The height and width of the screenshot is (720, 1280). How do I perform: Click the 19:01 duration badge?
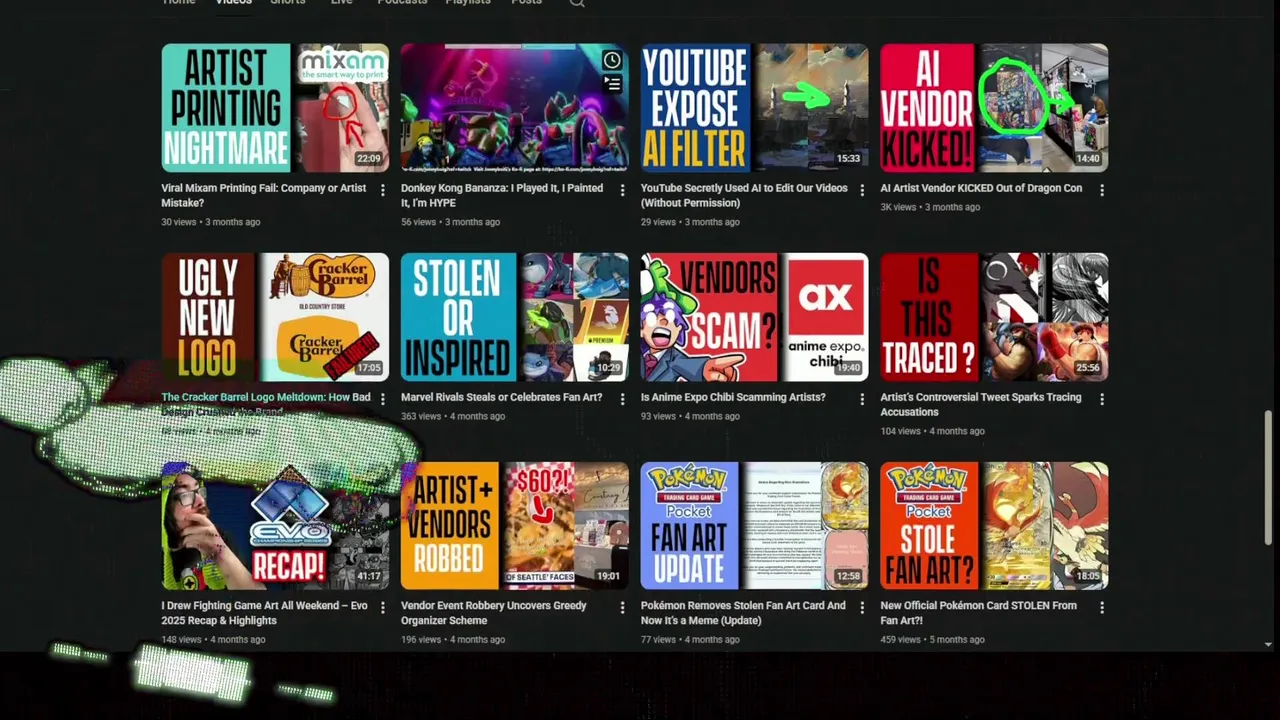[608, 577]
